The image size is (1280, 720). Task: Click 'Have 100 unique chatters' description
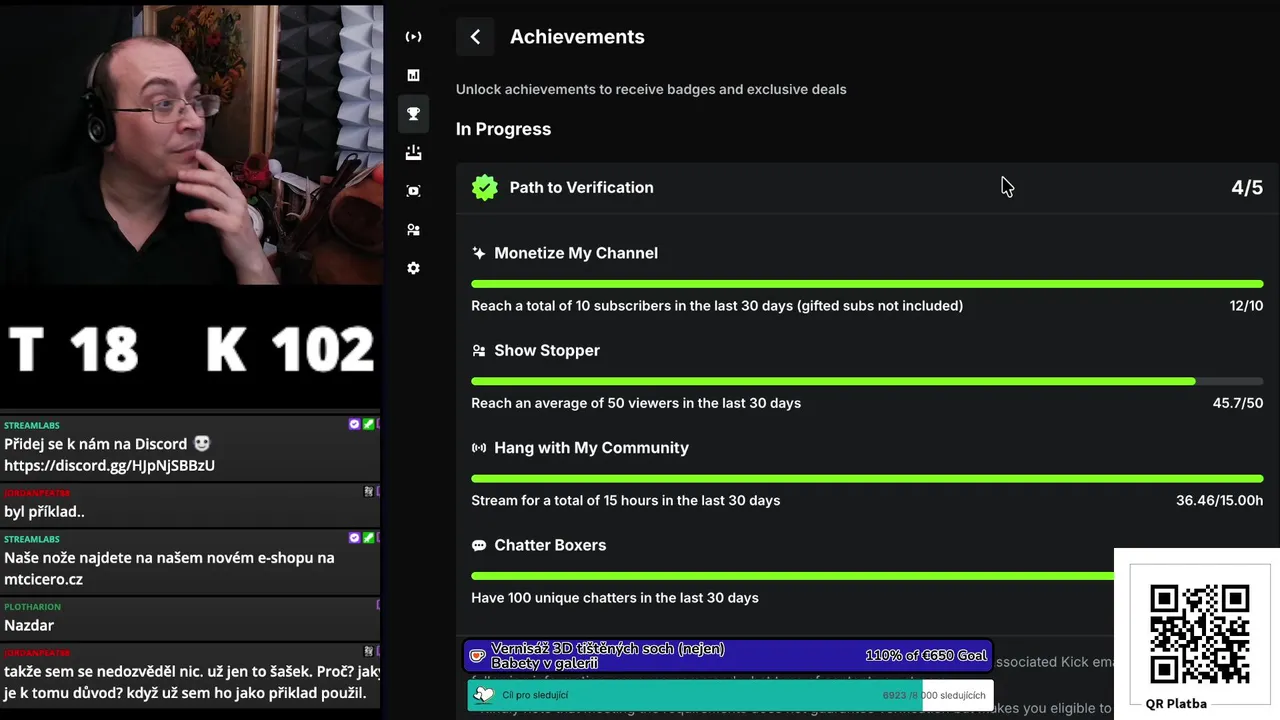tap(615, 598)
